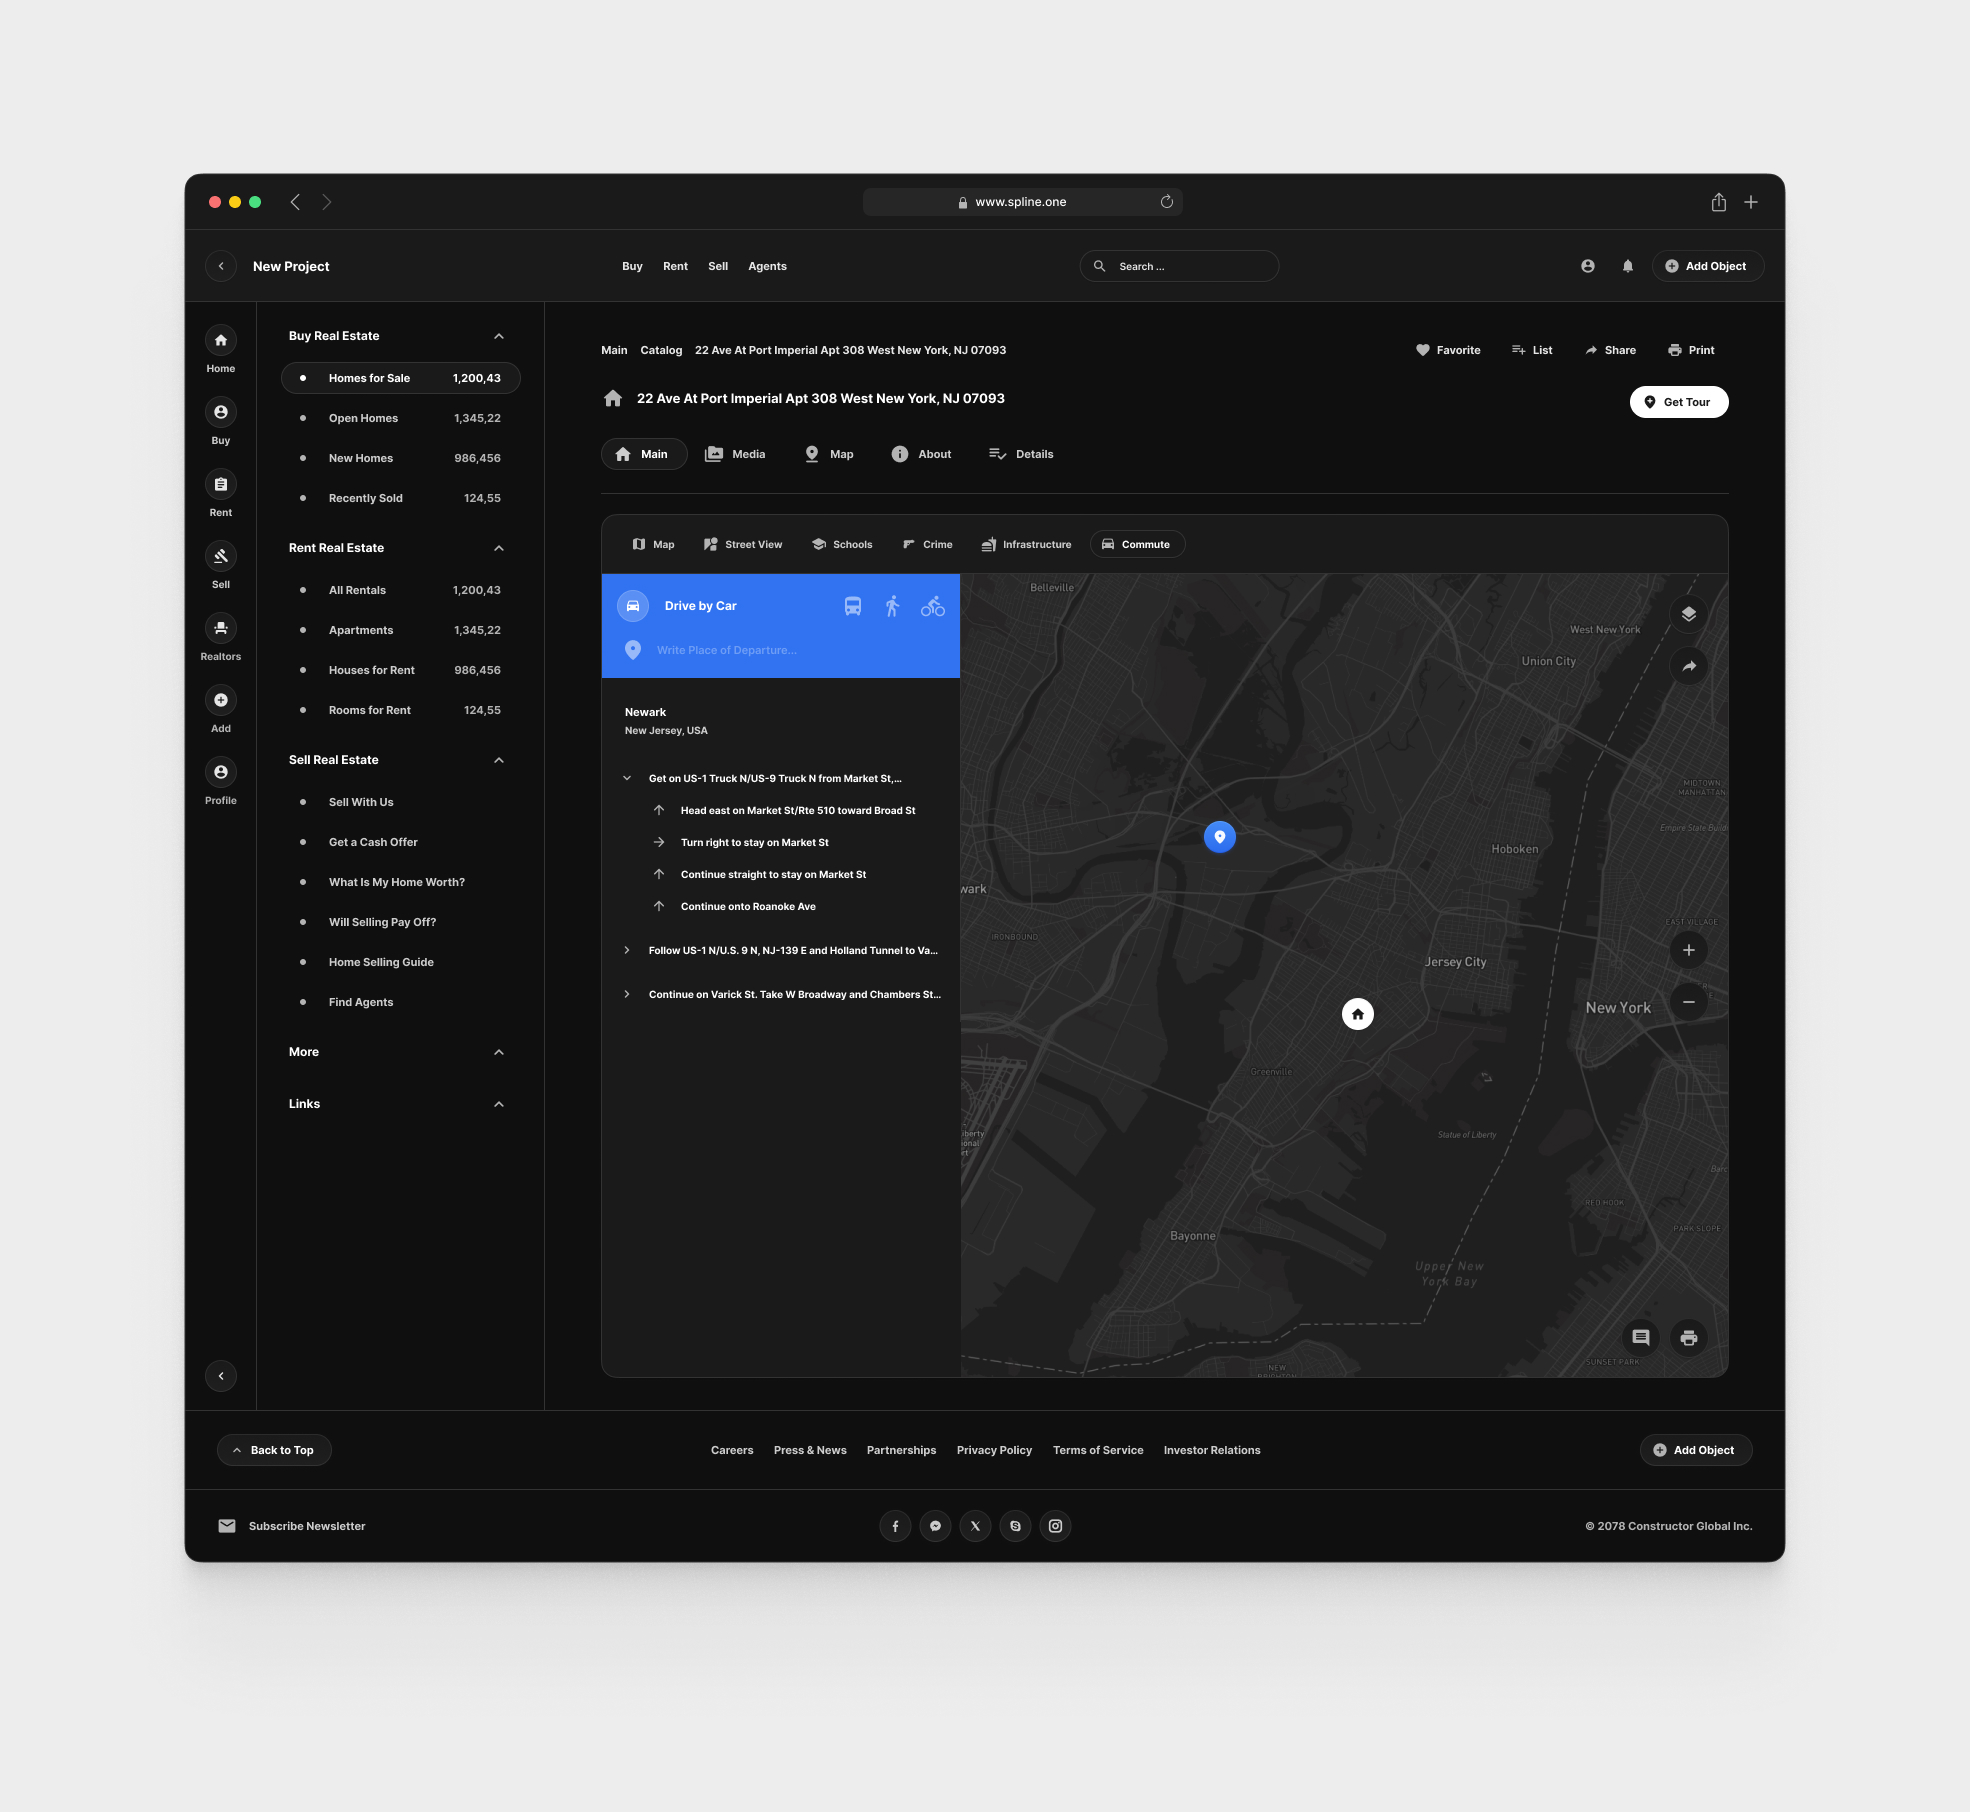
Task: Open Profile icon in left rail
Action: 221,773
